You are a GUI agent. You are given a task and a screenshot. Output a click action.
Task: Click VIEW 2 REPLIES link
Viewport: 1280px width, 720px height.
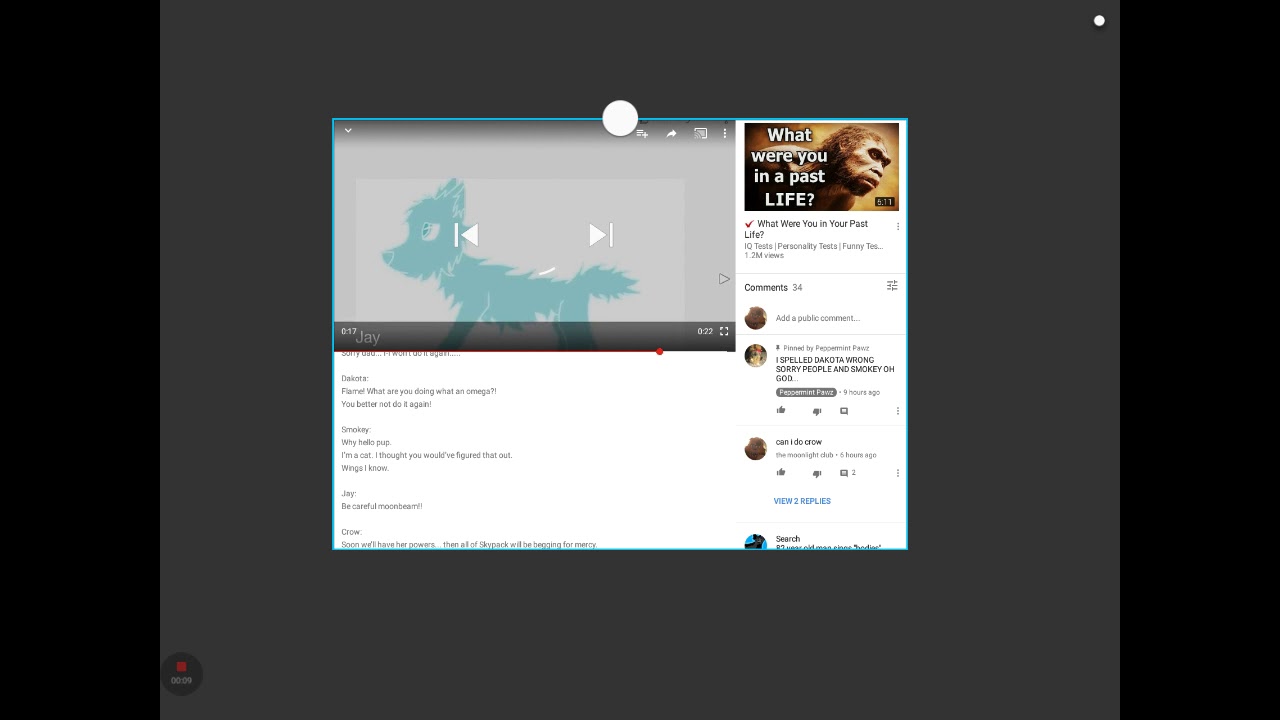(802, 501)
